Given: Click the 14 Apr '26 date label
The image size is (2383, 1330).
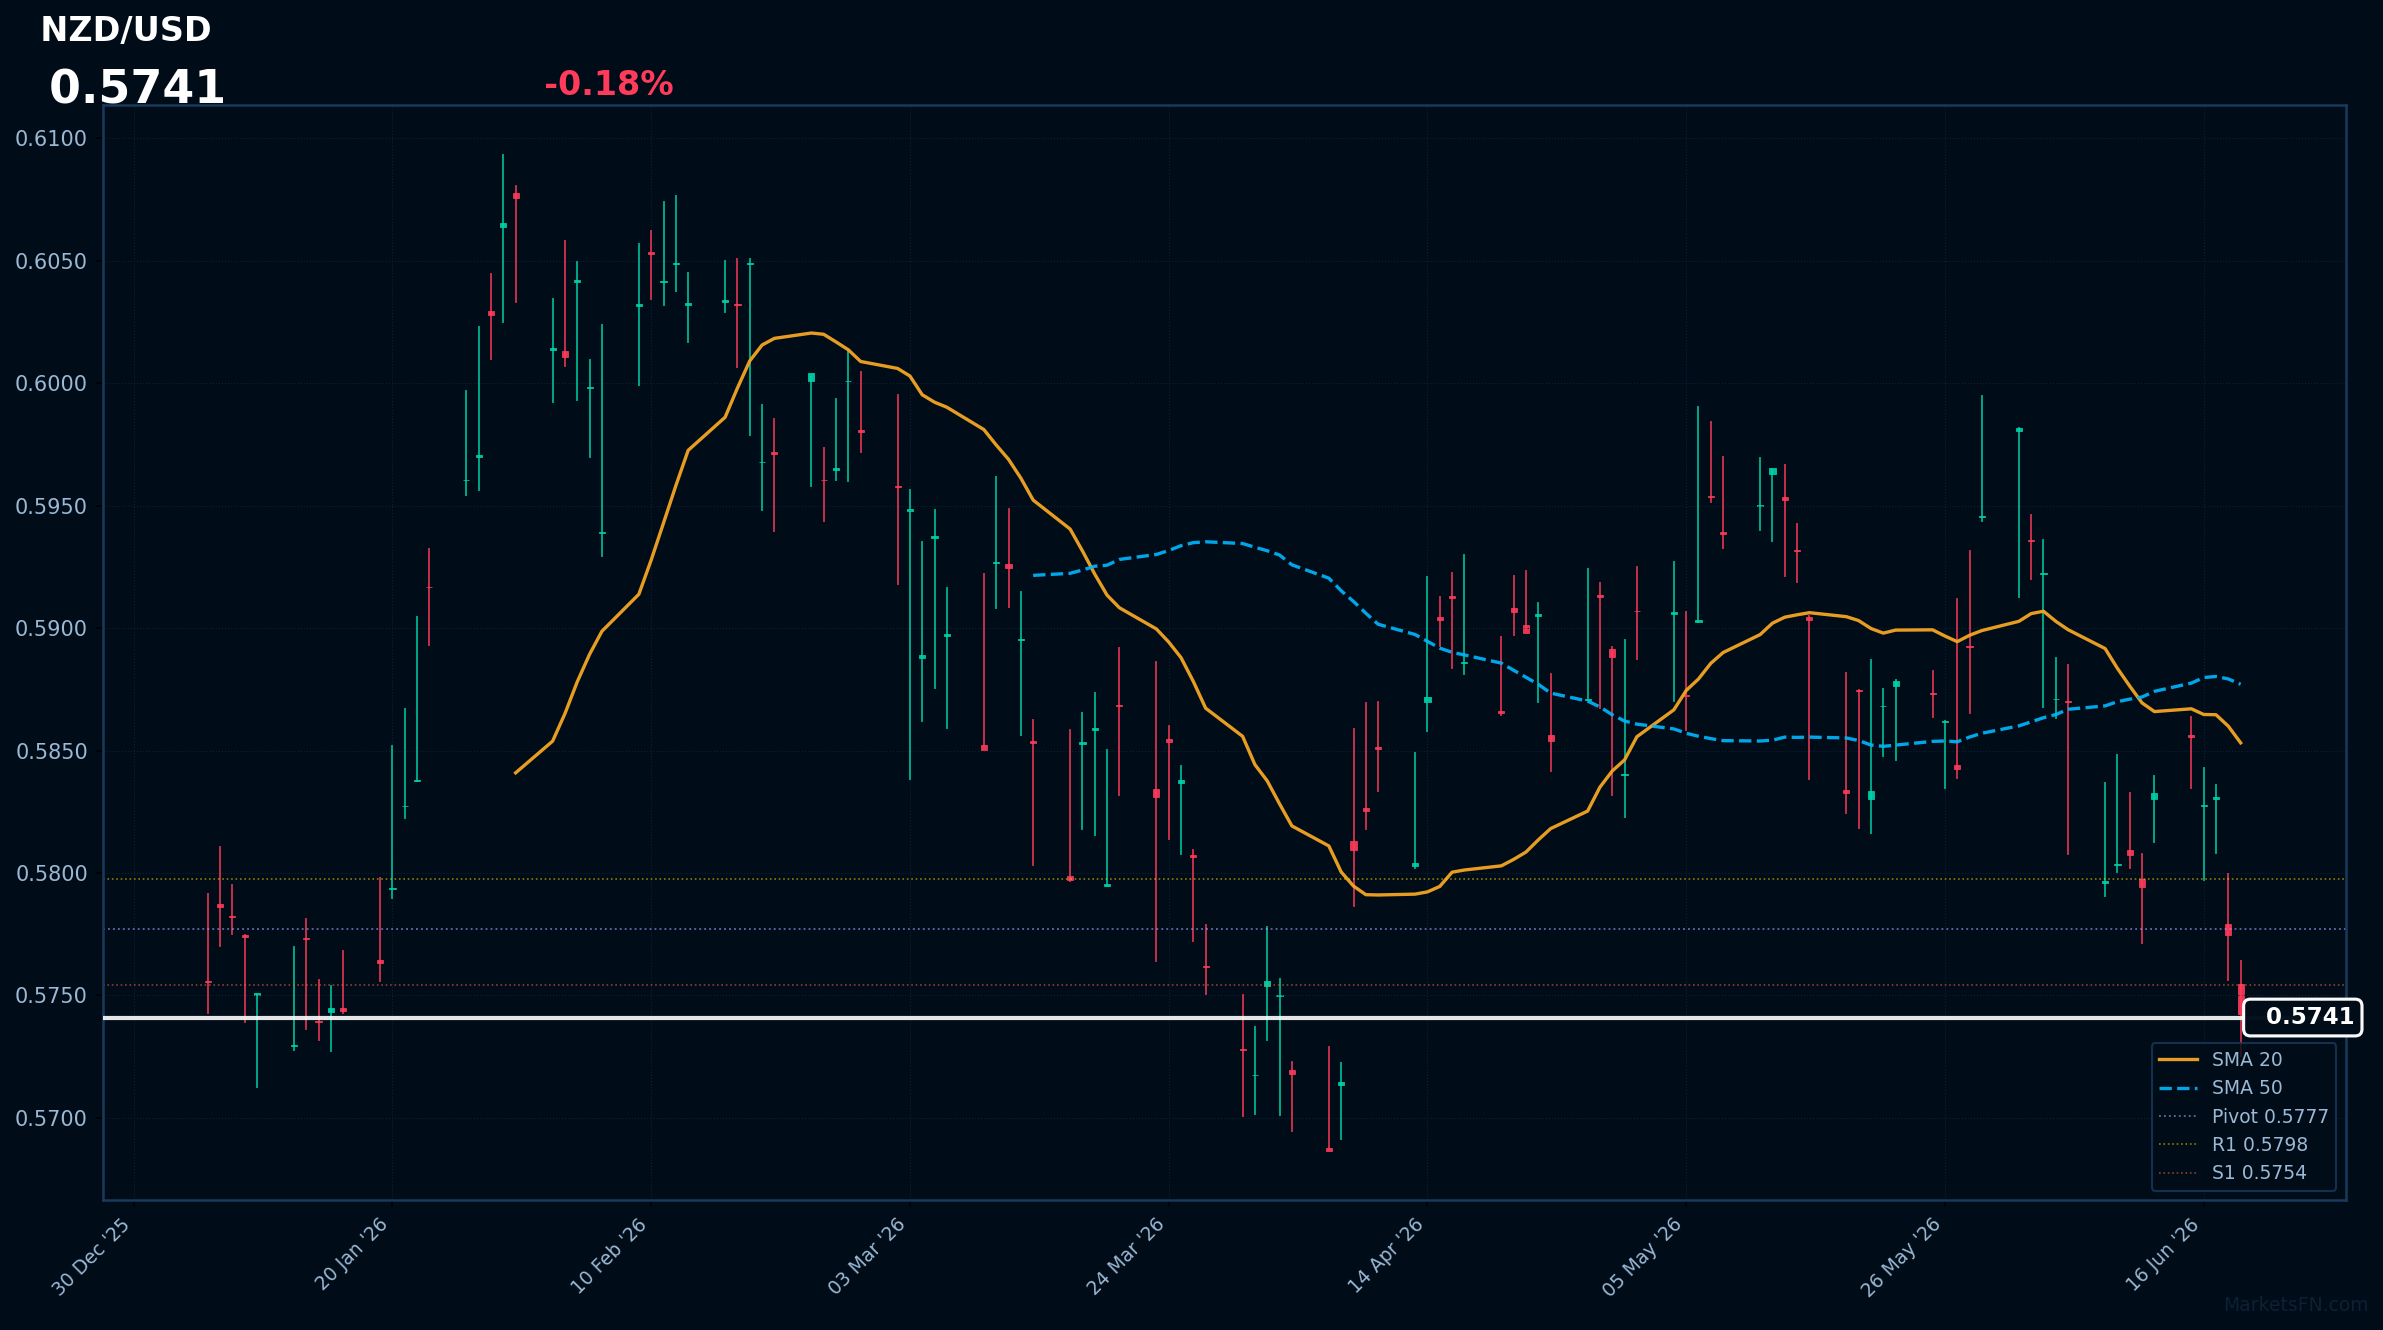Looking at the screenshot, I should (1385, 1255).
